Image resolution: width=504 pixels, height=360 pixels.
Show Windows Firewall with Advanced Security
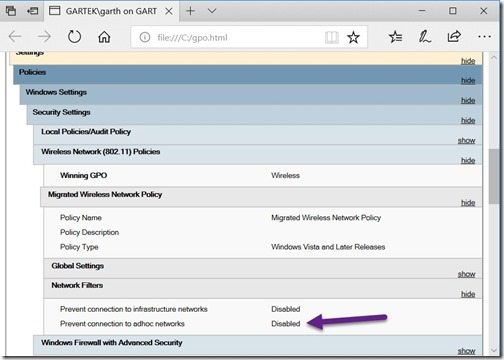tap(466, 351)
